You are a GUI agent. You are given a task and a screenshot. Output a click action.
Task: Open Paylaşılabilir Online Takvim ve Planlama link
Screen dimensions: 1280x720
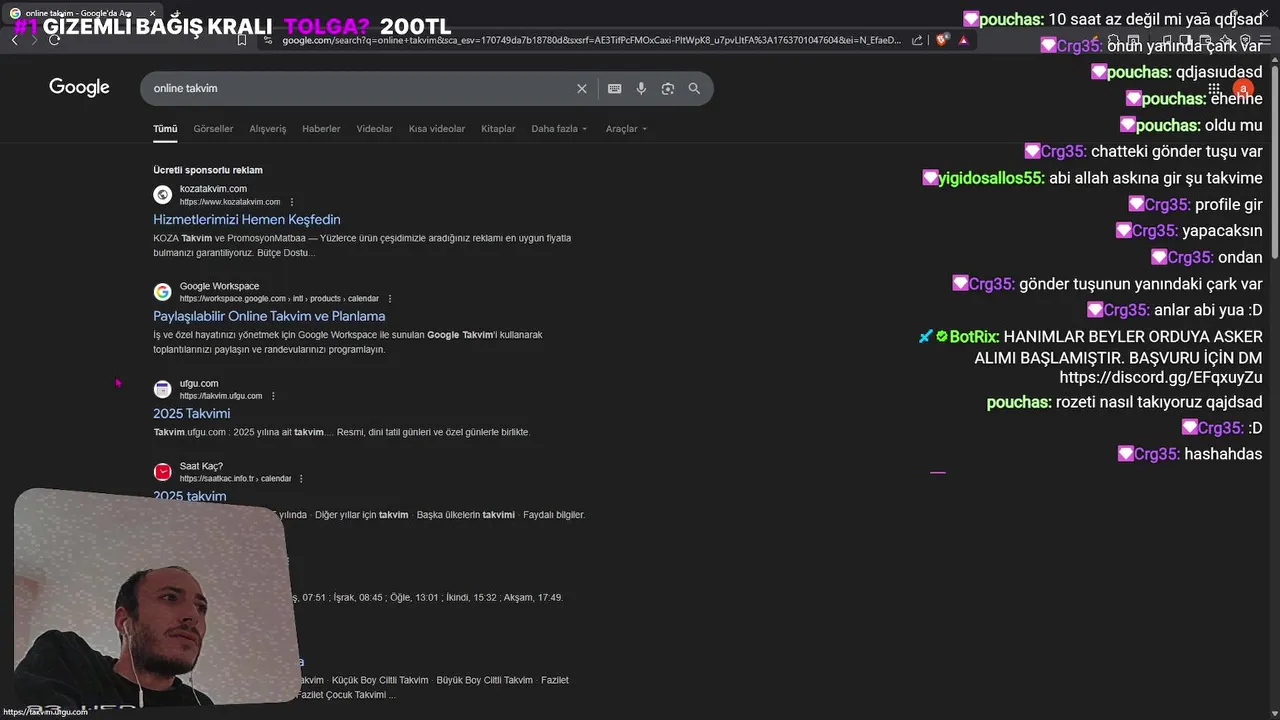point(269,316)
